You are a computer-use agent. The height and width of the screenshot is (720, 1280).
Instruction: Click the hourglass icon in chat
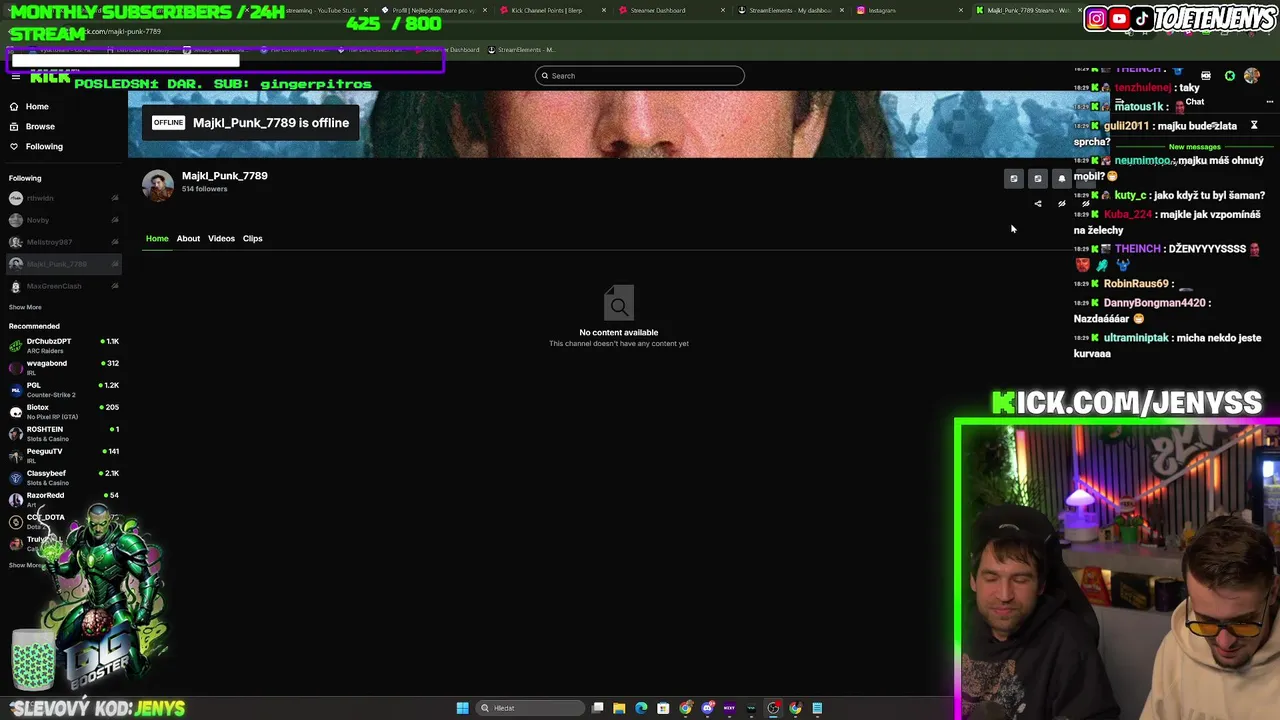click(x=1254, y=126)
